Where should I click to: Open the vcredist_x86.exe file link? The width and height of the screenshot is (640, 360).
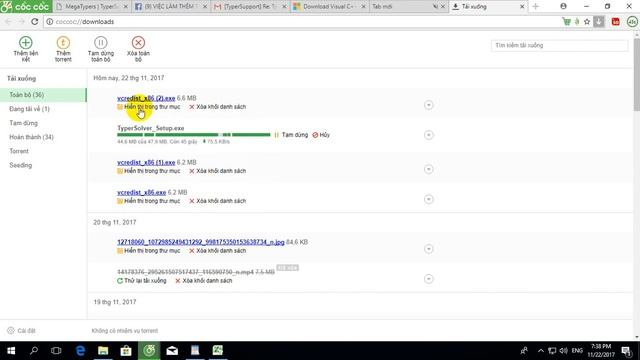click(x=142, y=192)
